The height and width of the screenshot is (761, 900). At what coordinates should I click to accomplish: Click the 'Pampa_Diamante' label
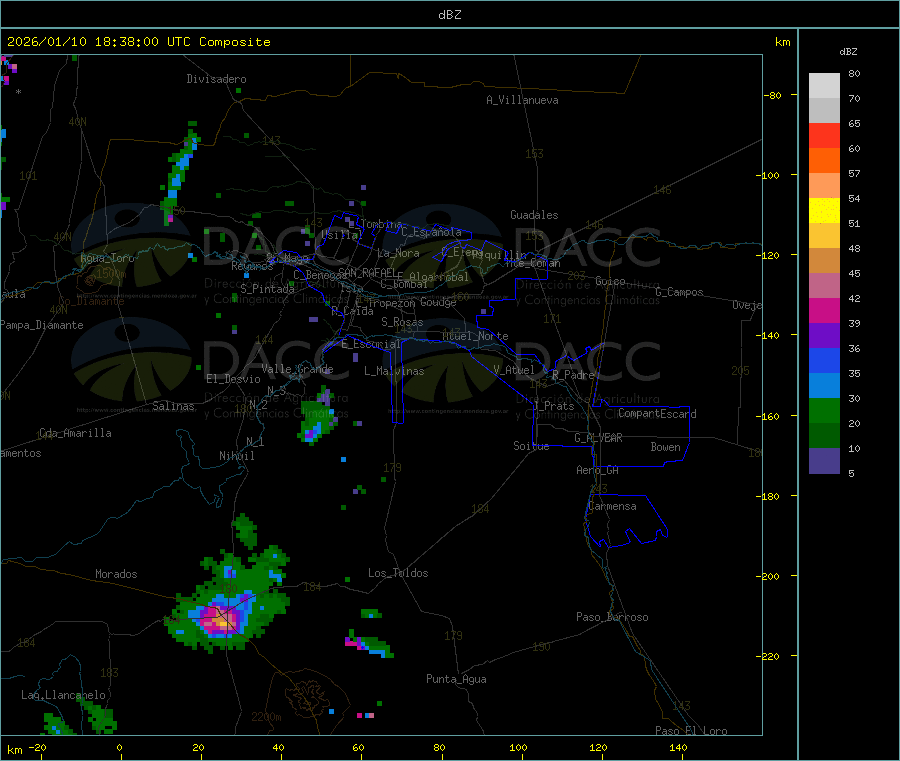42,325
